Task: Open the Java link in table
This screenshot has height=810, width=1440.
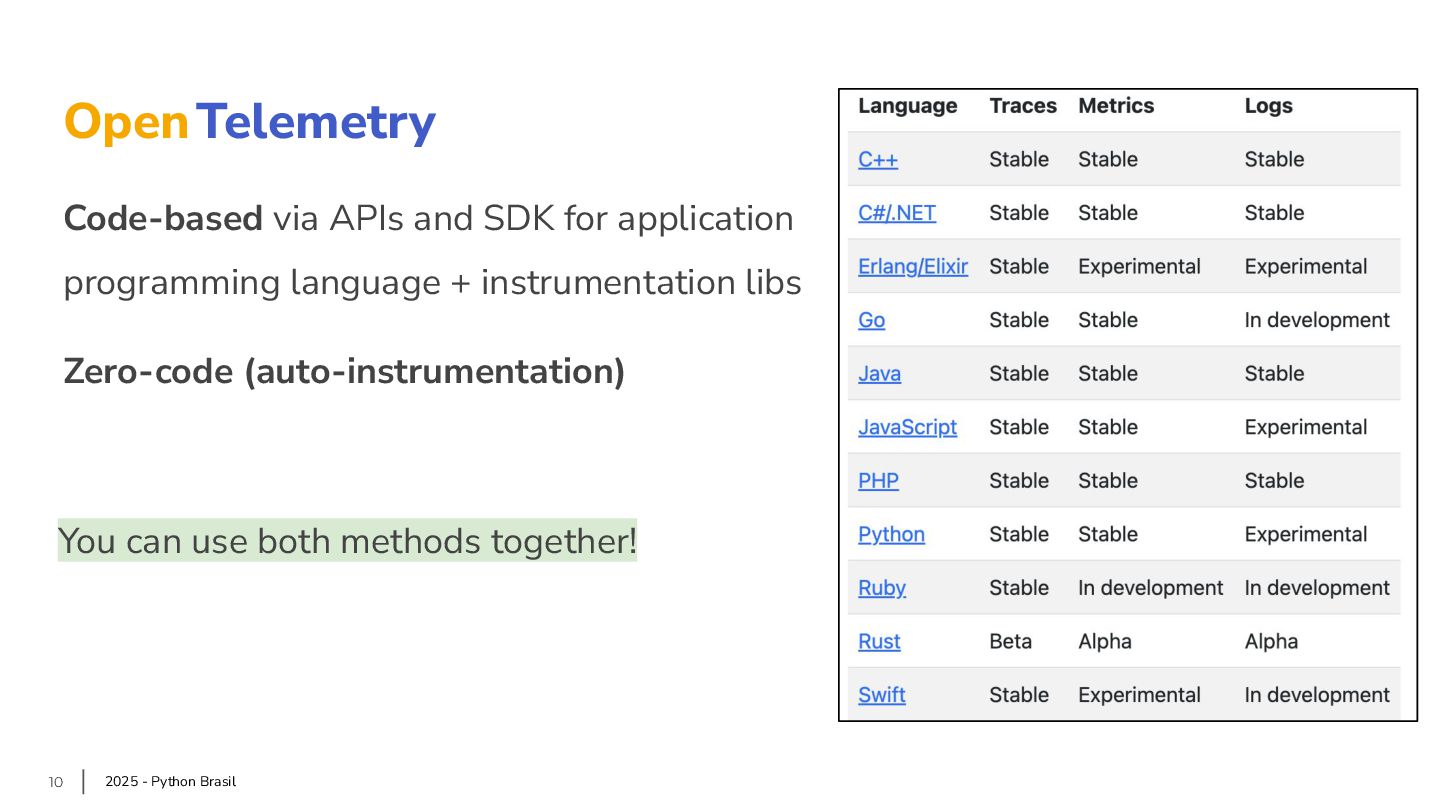Action: (879, 374)
